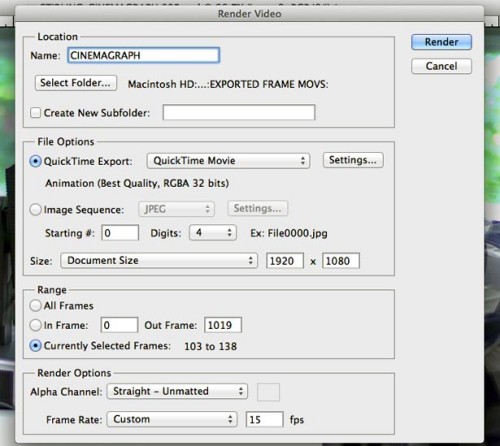Image resolution: width=500 pixels, height=446 pixels.
Task: Select Currently Selected Frames option
Action: pos(35,346)
